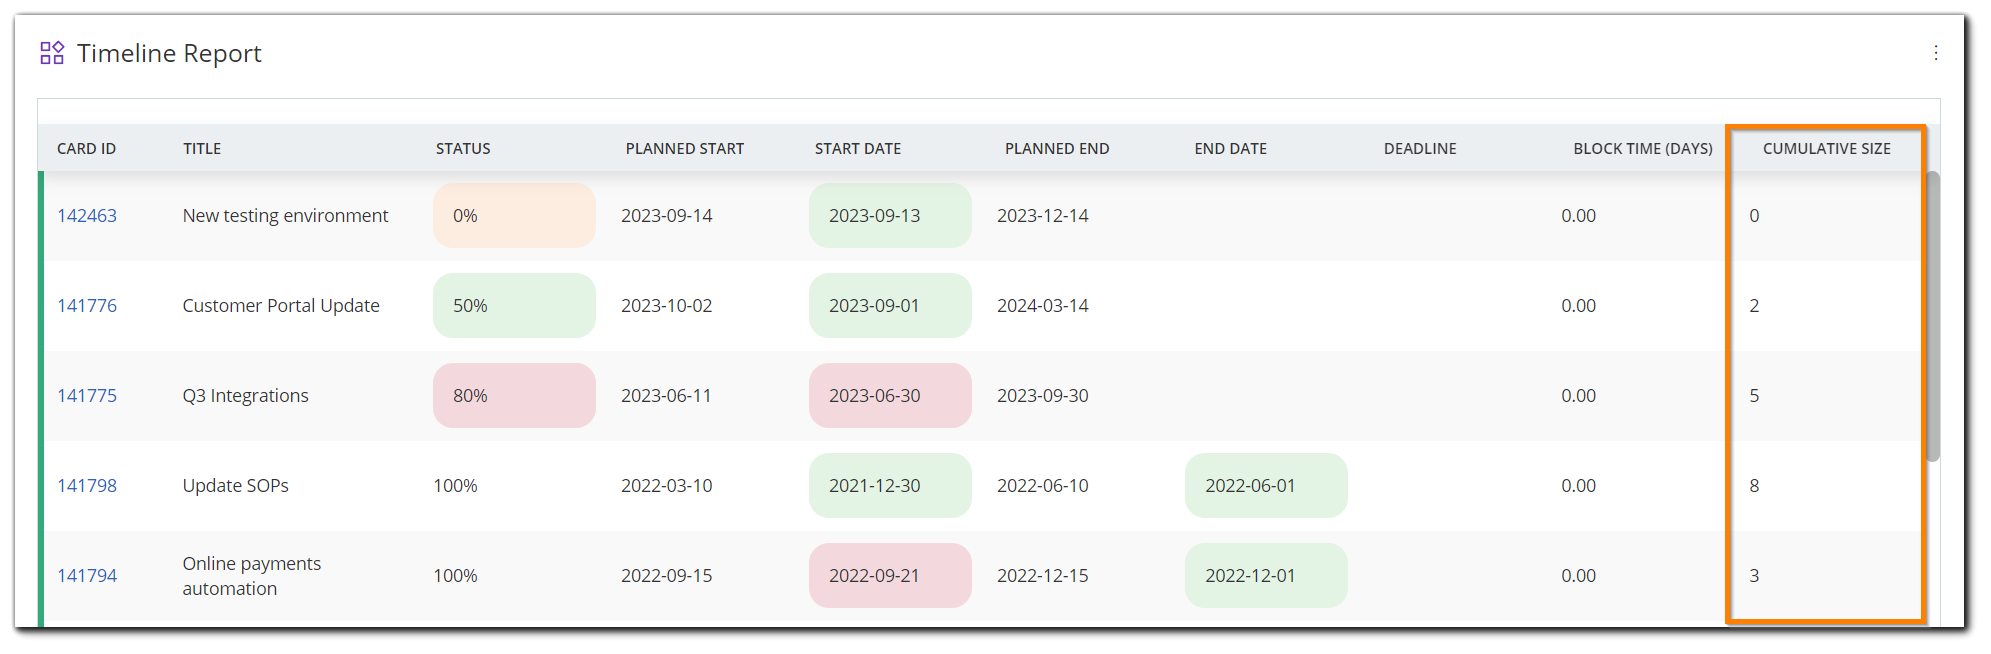The image size is (1991, 654).
Task: Open the three-dot options menu
Action: pos(1937,53)
